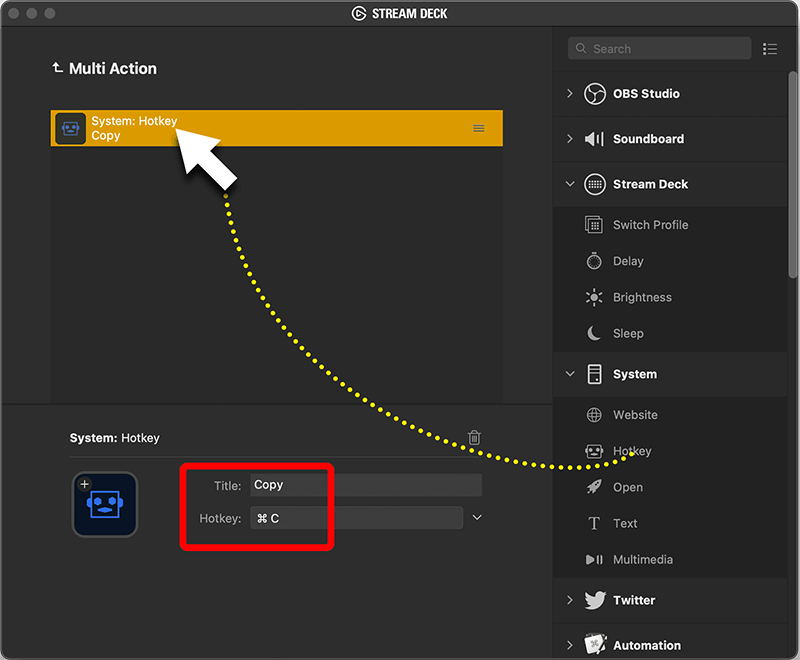Expand the Twitter category chevron
The image size is (800, 660).
coord(570,600)
